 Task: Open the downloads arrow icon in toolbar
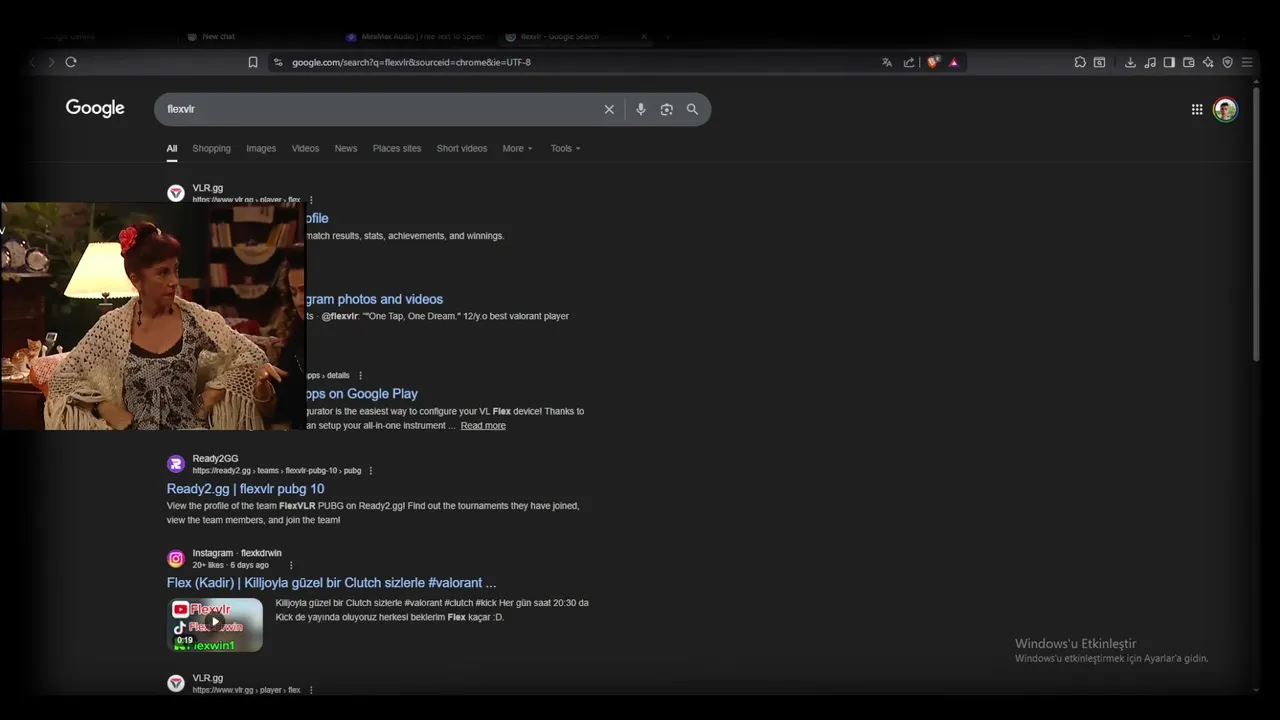[x=1130, y=62]
